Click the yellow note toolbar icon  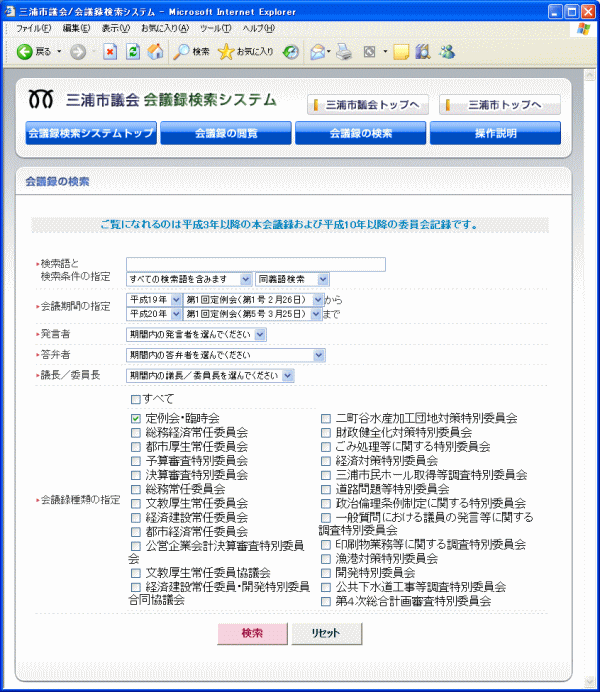pyautogui.click(x=401, y=52)
